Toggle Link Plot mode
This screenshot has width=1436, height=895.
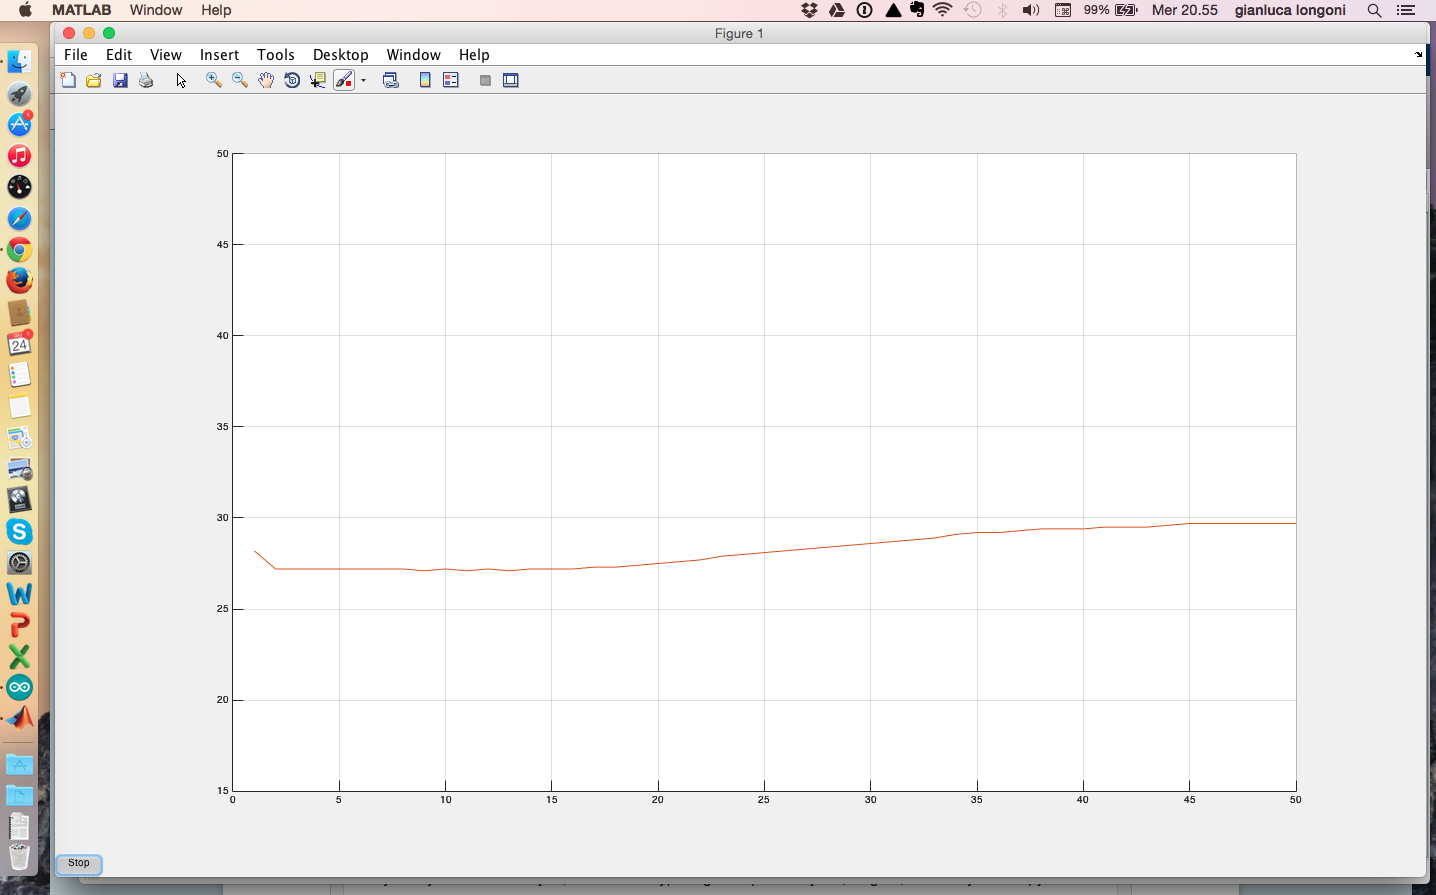(x=392, y=80)
